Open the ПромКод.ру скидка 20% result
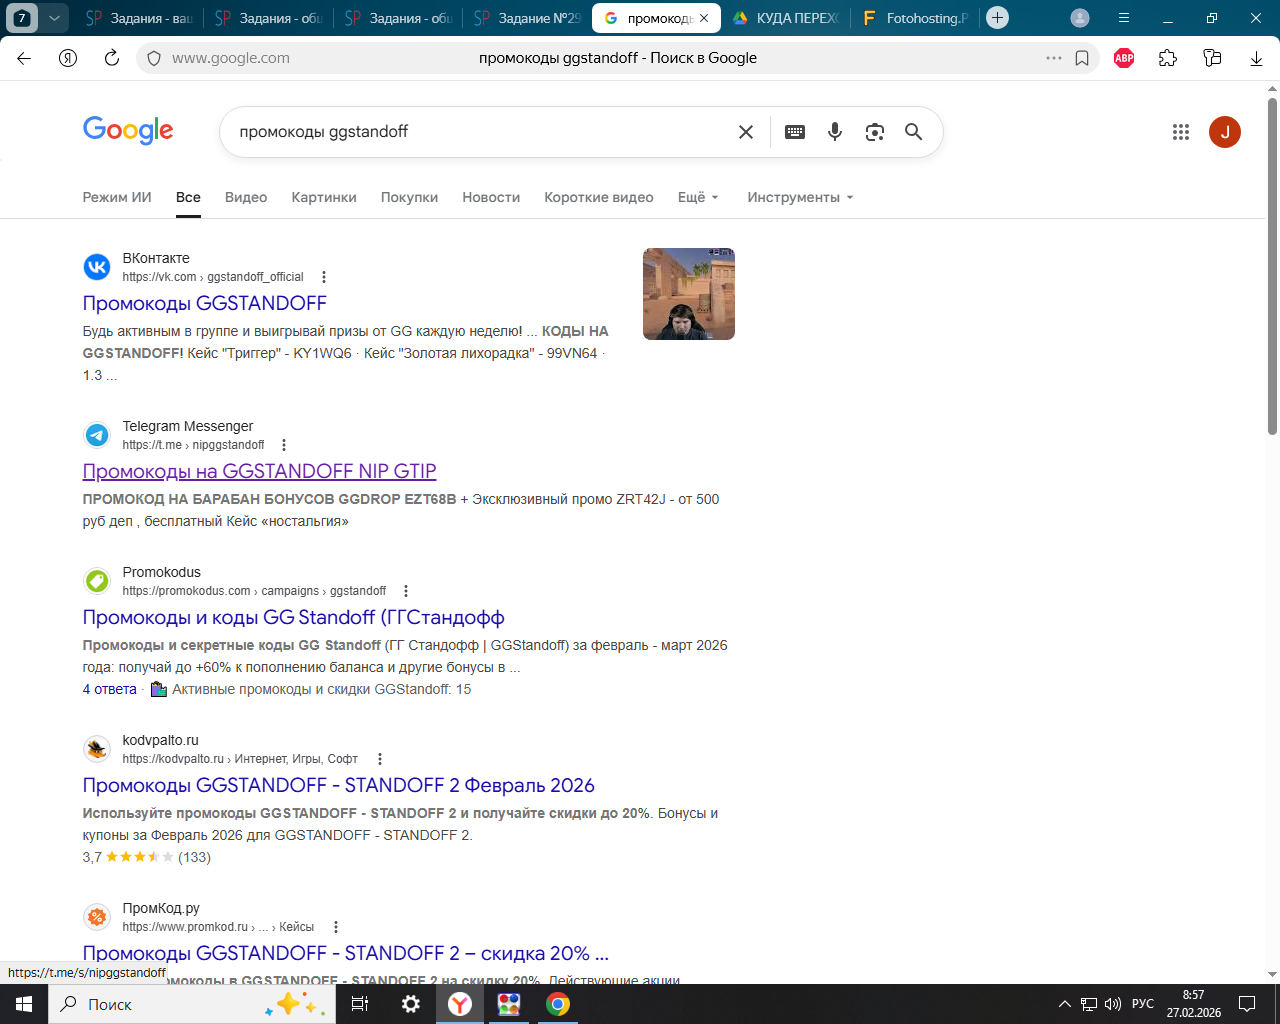This screenshot has width=1280, height=1024. point(346,953)
